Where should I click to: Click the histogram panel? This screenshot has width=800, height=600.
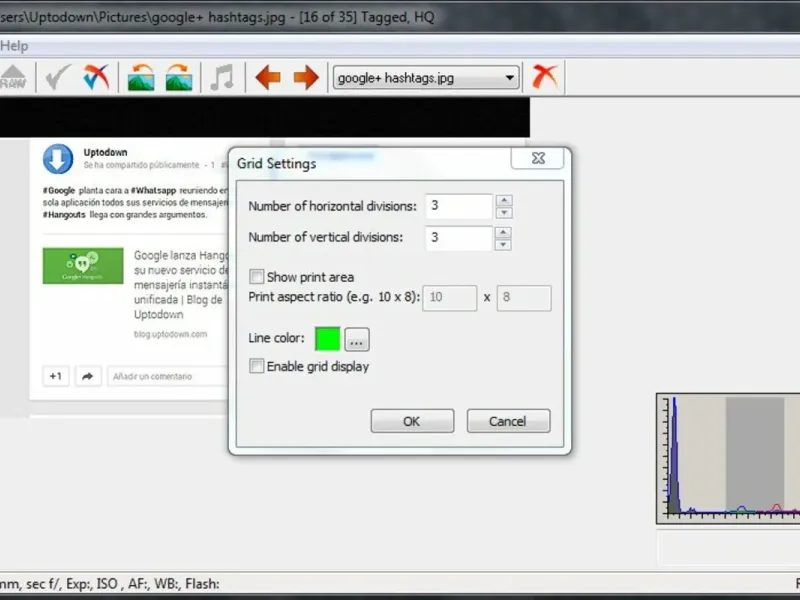(x=728, y=458)
